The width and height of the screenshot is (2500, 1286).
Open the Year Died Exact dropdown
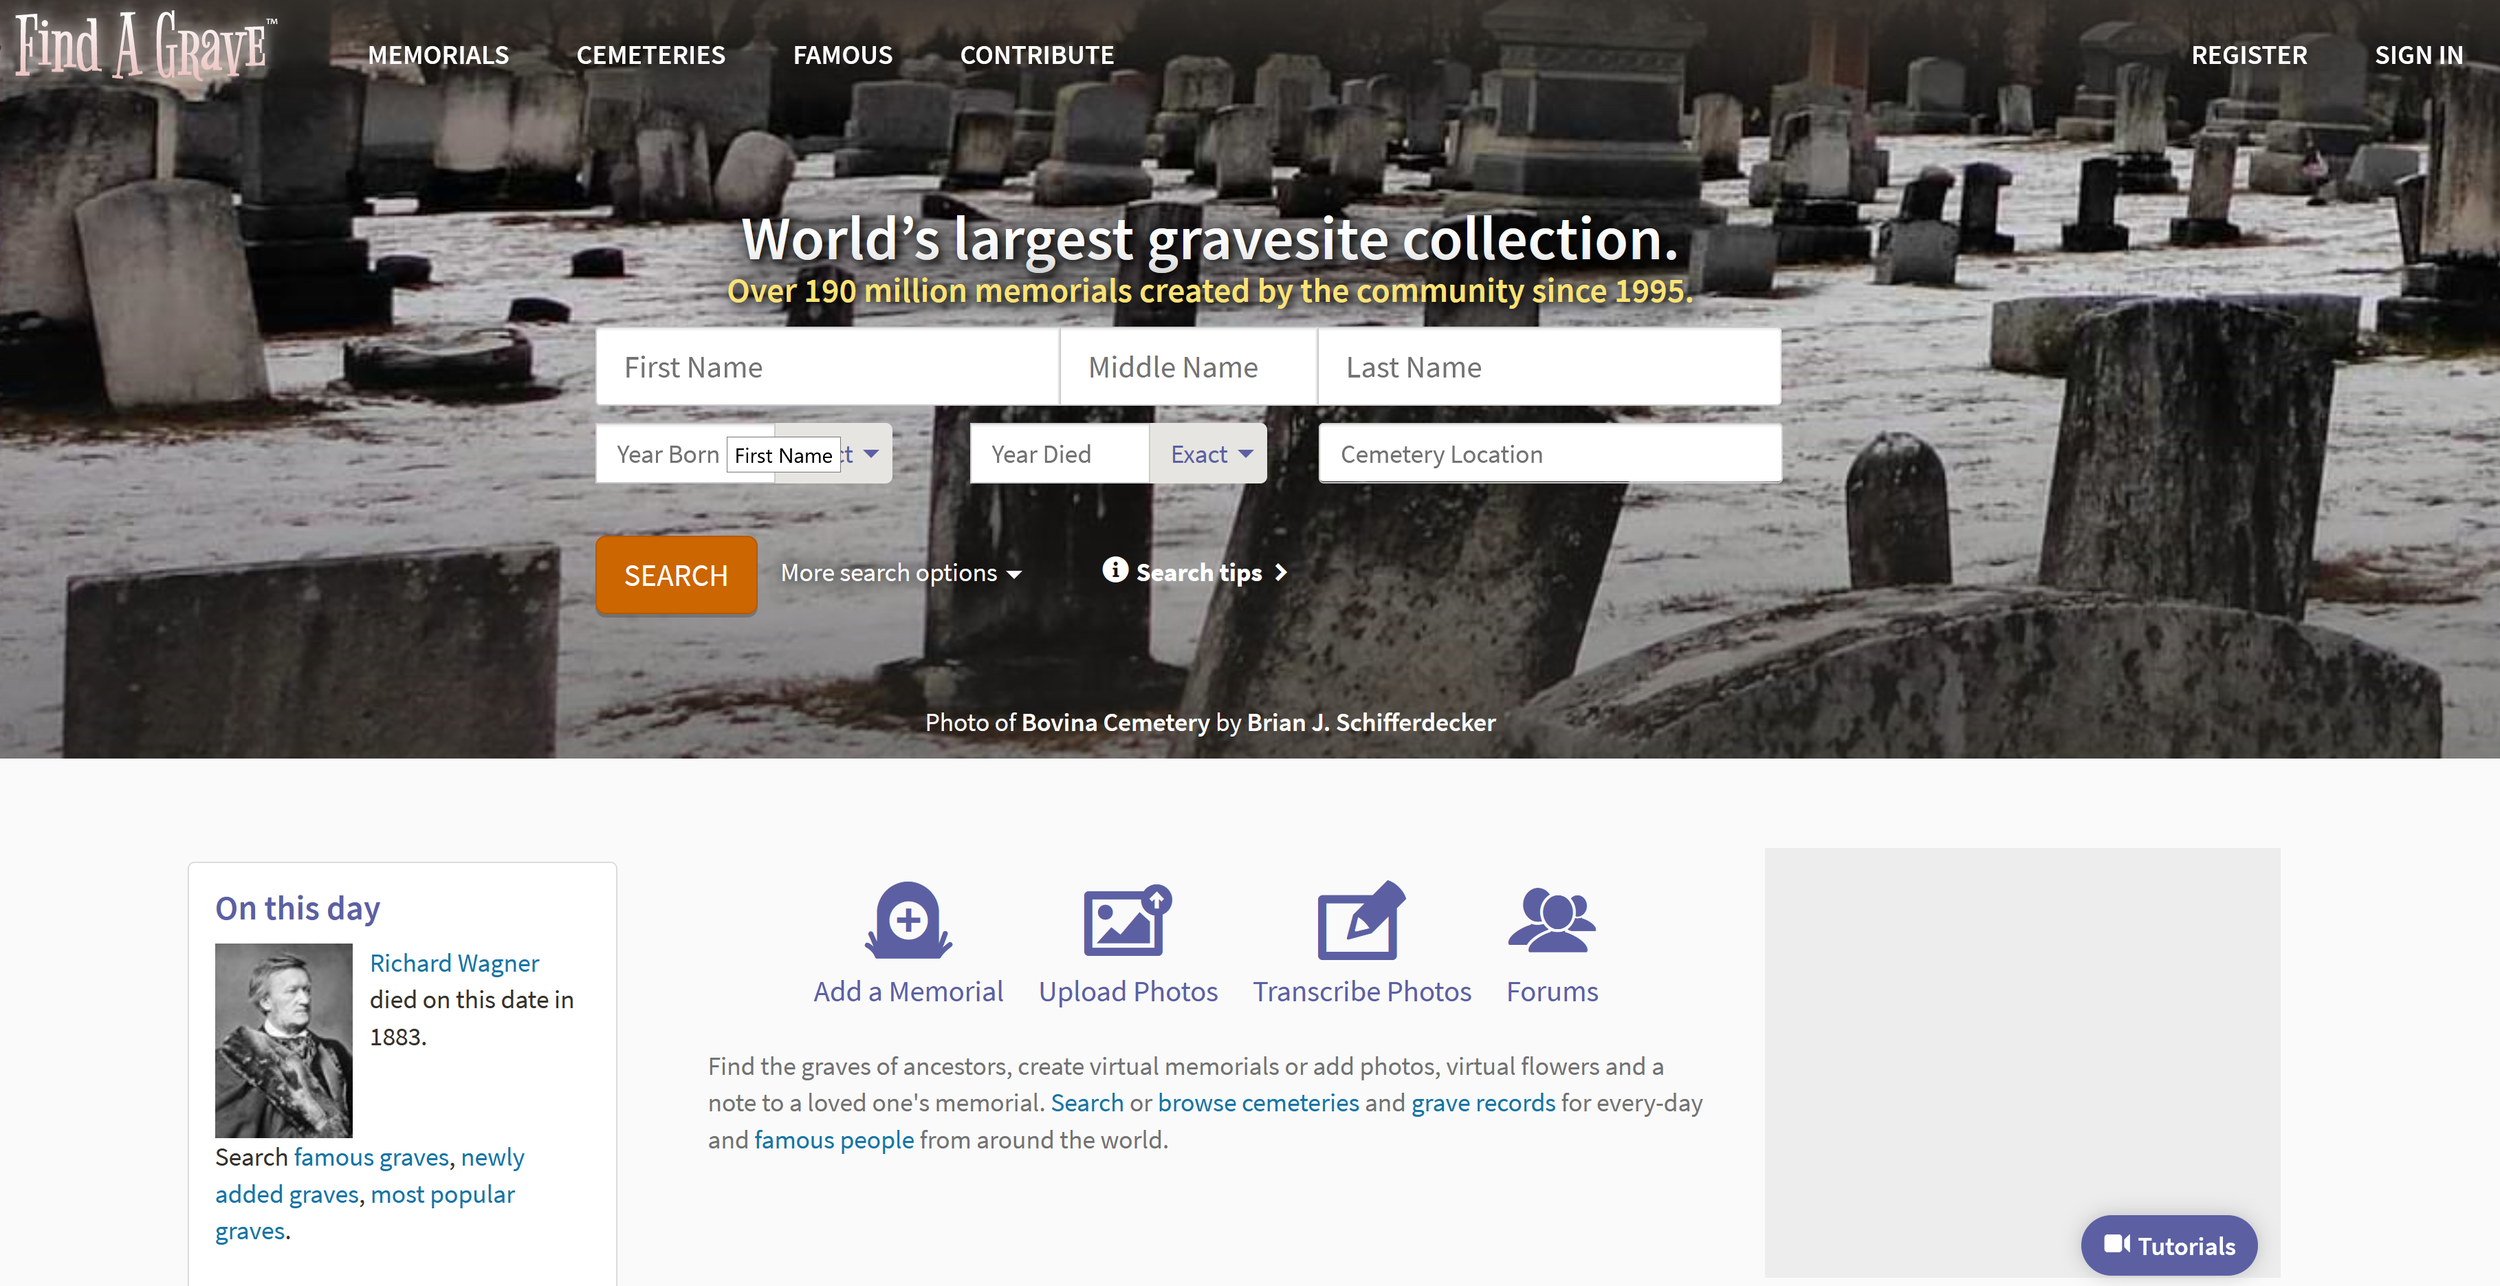(x=1208, y=454)
